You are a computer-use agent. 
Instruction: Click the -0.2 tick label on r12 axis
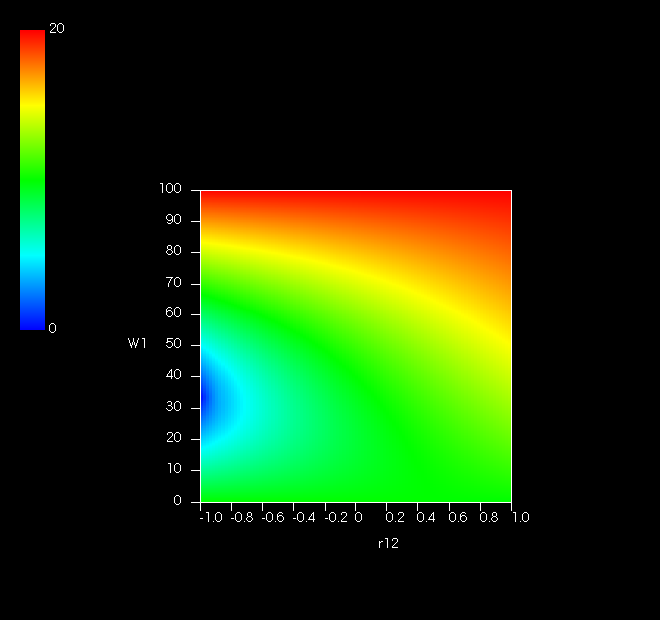pos(336,517)
